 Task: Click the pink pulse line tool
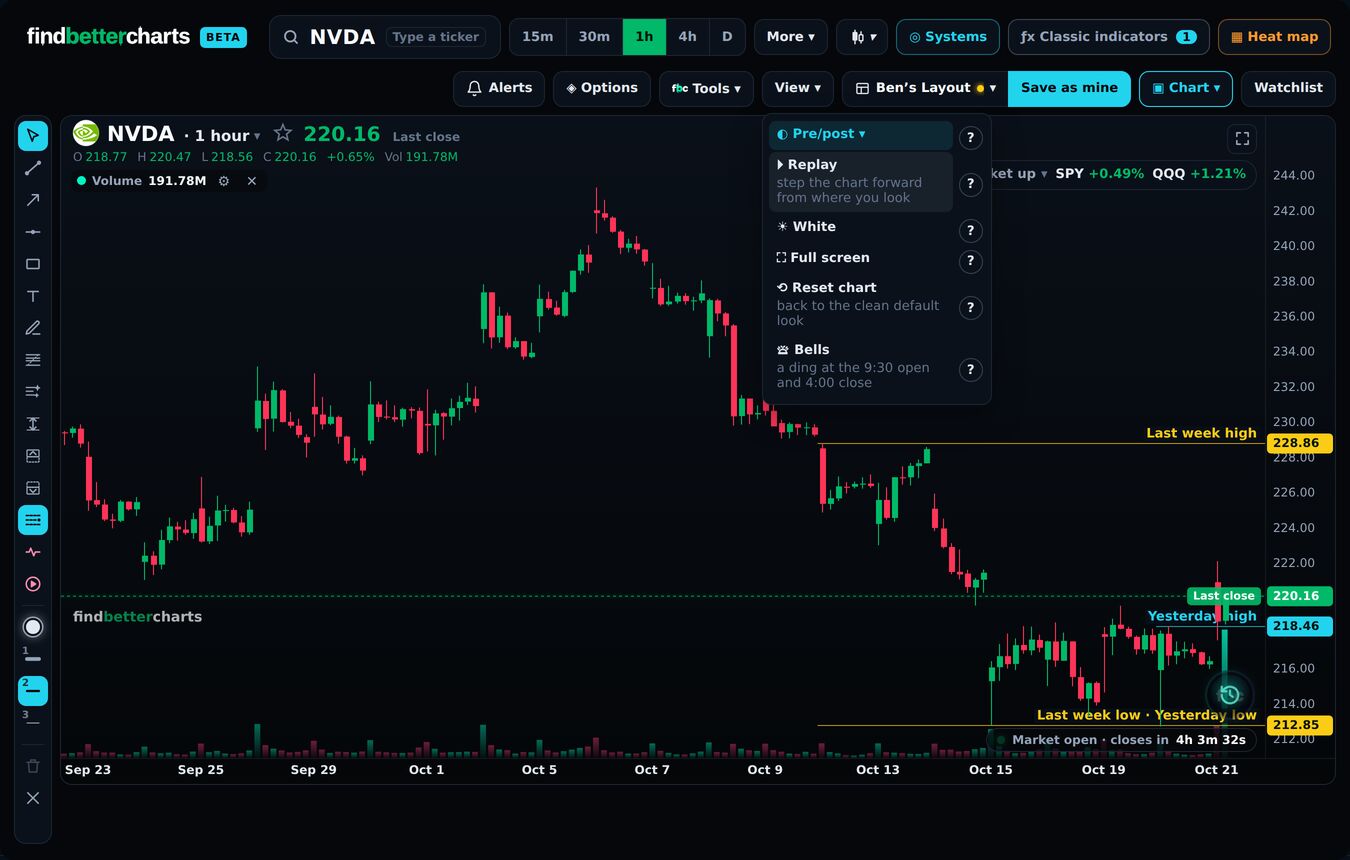click(33, 552)
